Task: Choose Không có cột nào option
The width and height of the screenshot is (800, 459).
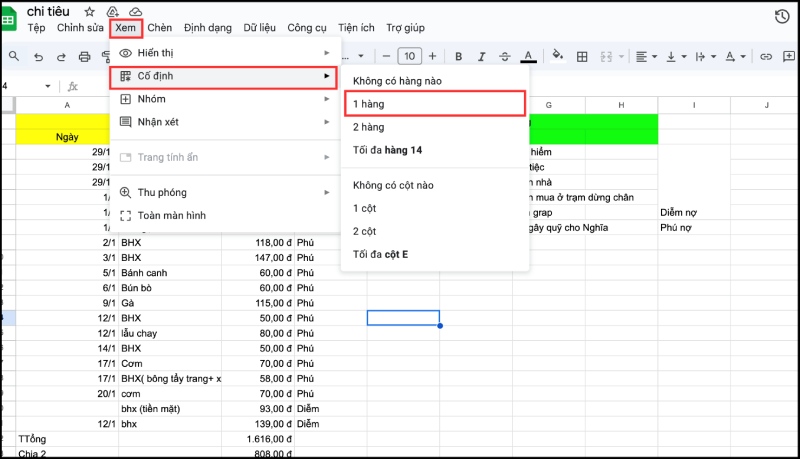Action: click(x=435, y=185)
